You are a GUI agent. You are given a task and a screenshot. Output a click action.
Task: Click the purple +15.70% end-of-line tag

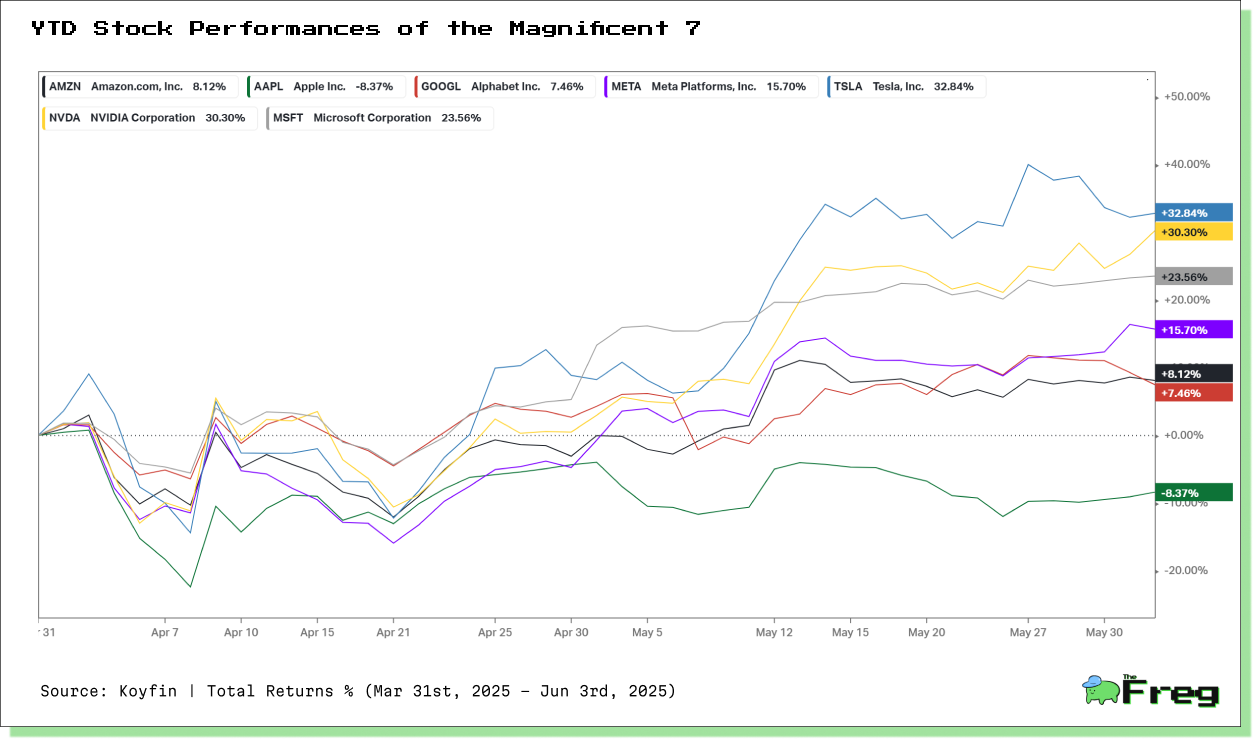click(x=1194, y=330)
